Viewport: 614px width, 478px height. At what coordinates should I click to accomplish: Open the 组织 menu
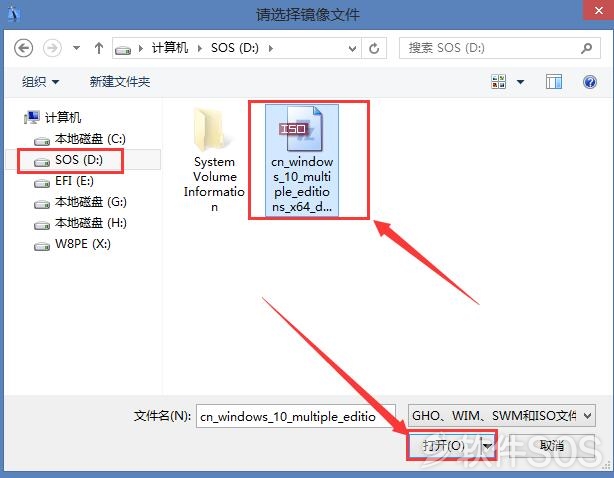[40, 82]
